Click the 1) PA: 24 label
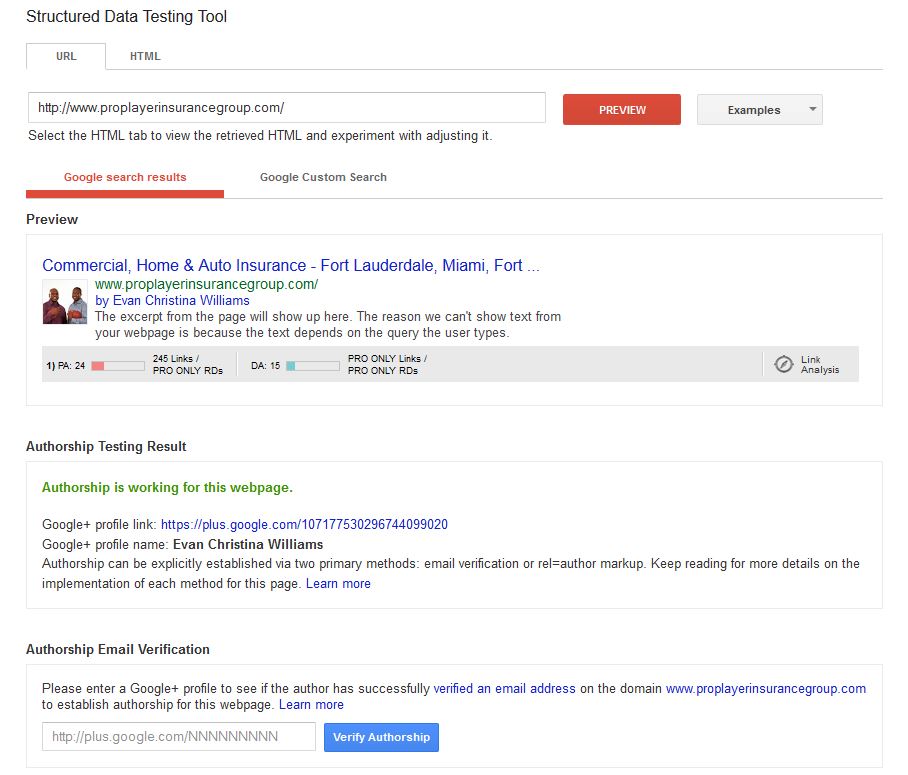 (x=65, y=365)
